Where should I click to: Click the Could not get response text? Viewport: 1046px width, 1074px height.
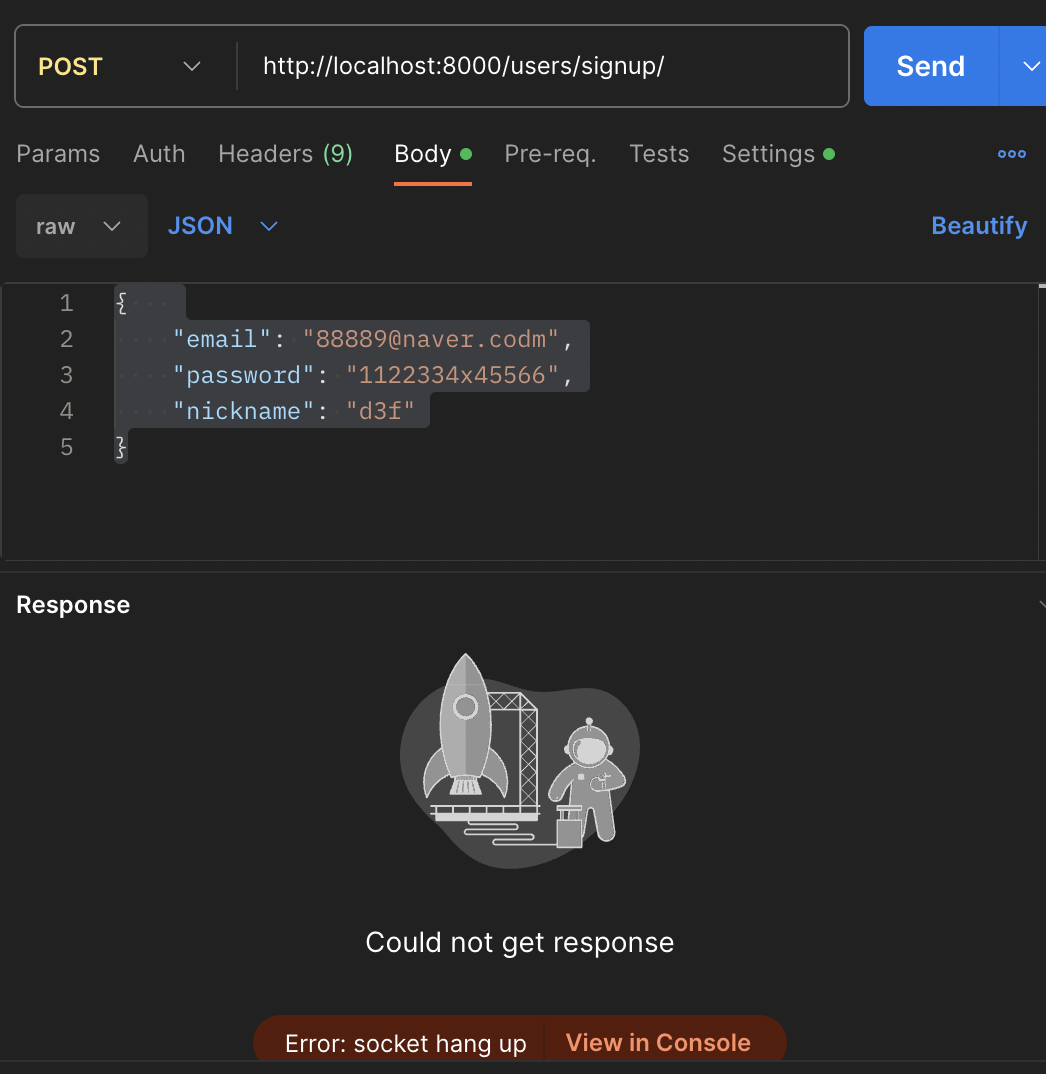click(x=520, y=942)
